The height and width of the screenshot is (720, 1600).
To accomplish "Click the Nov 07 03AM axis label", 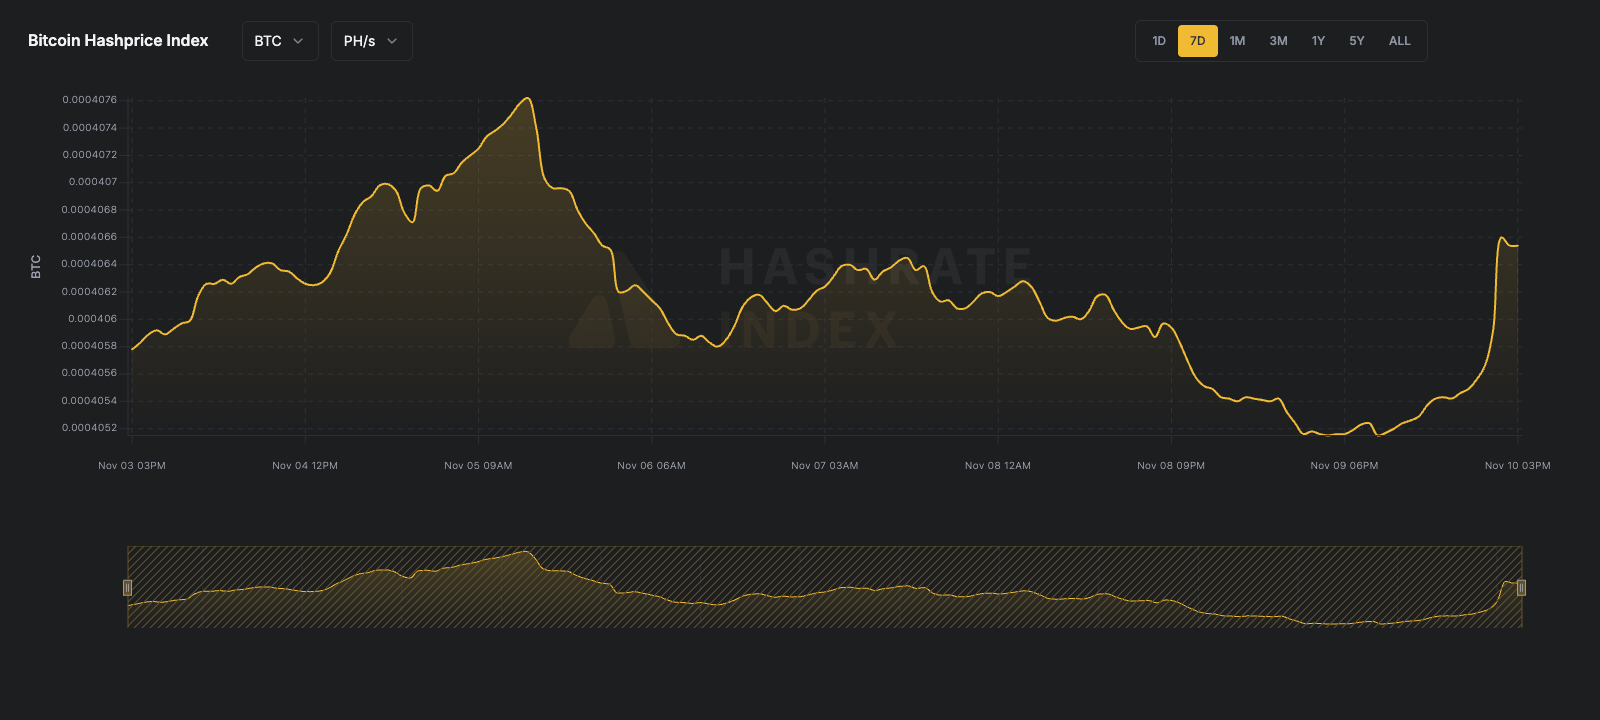I will point(824,466).
